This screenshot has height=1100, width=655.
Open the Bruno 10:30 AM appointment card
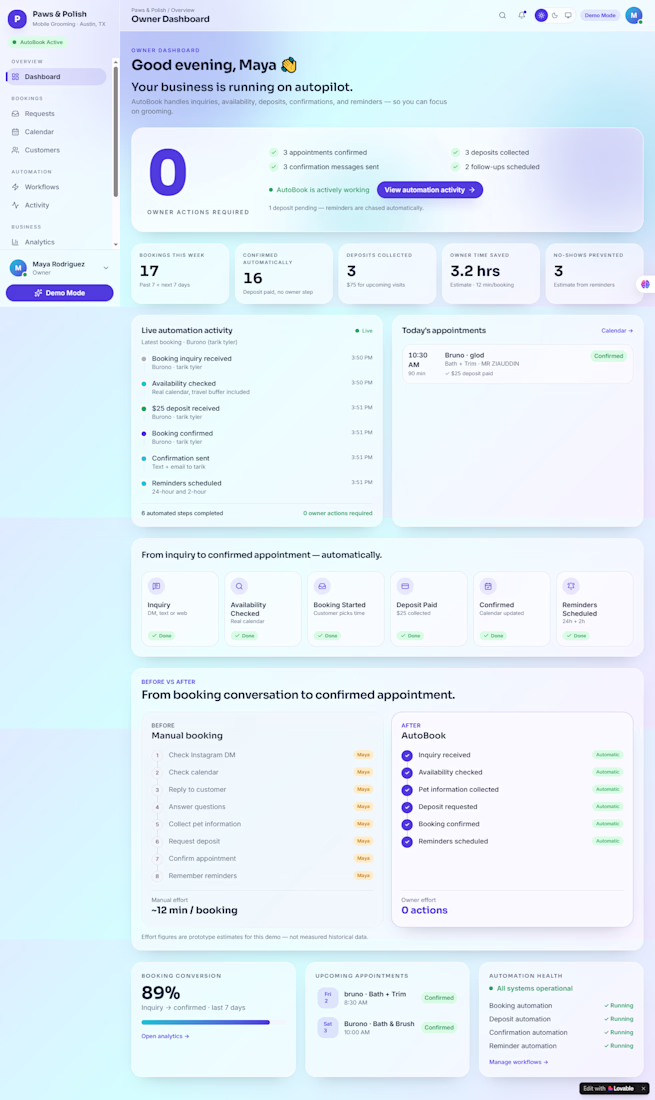518,364
